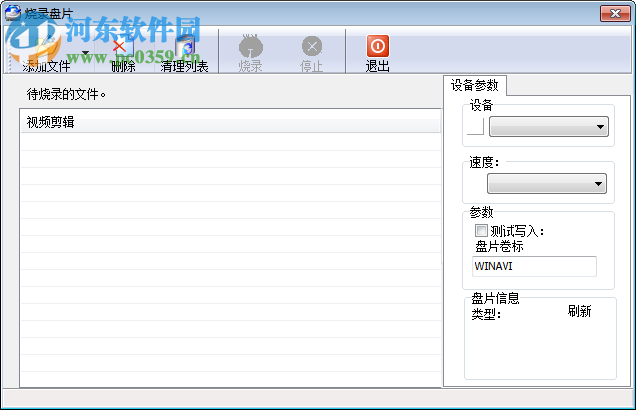Image resolution: width=636 pixels, height=410 pixels.
Task: Close the 烧录盘片 window
Action: click(615, 13)
